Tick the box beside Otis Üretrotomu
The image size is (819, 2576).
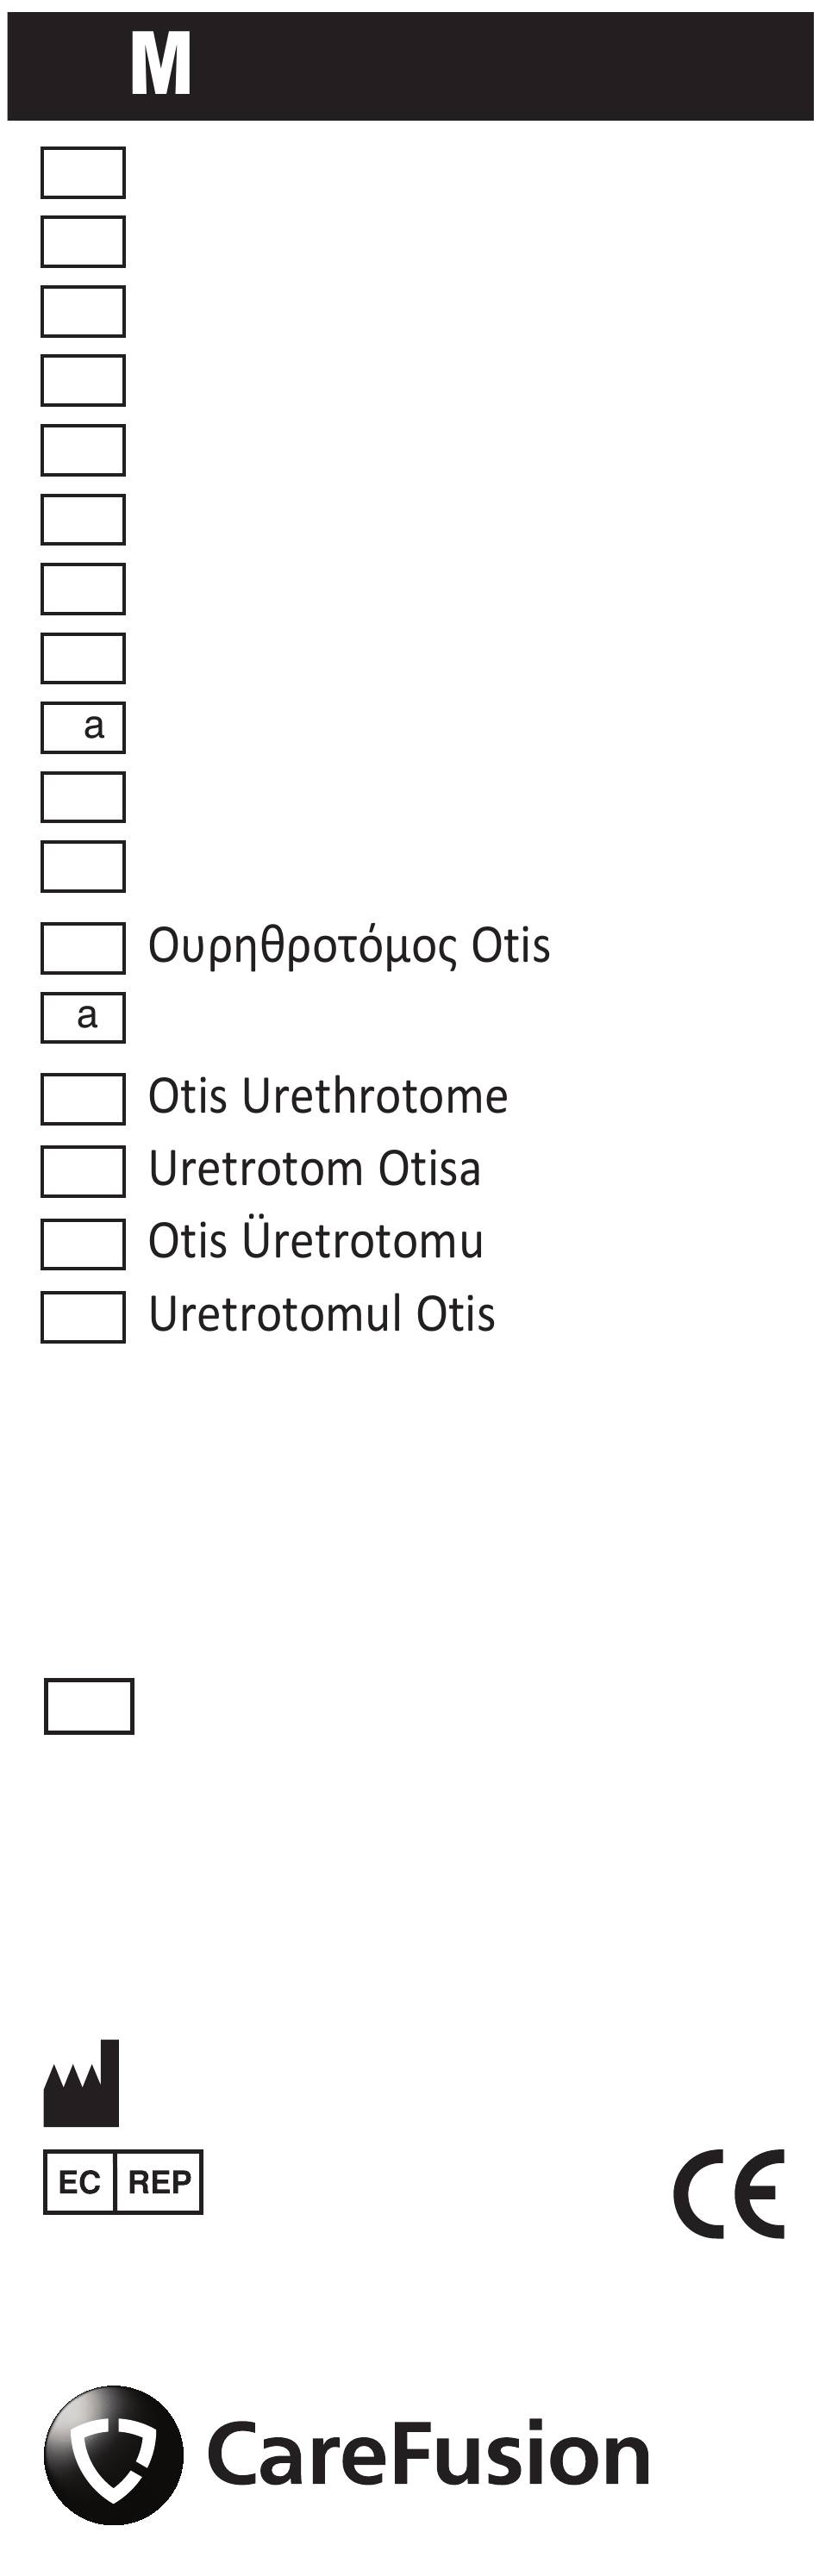pyautogui.click(x=83, y=1244)
